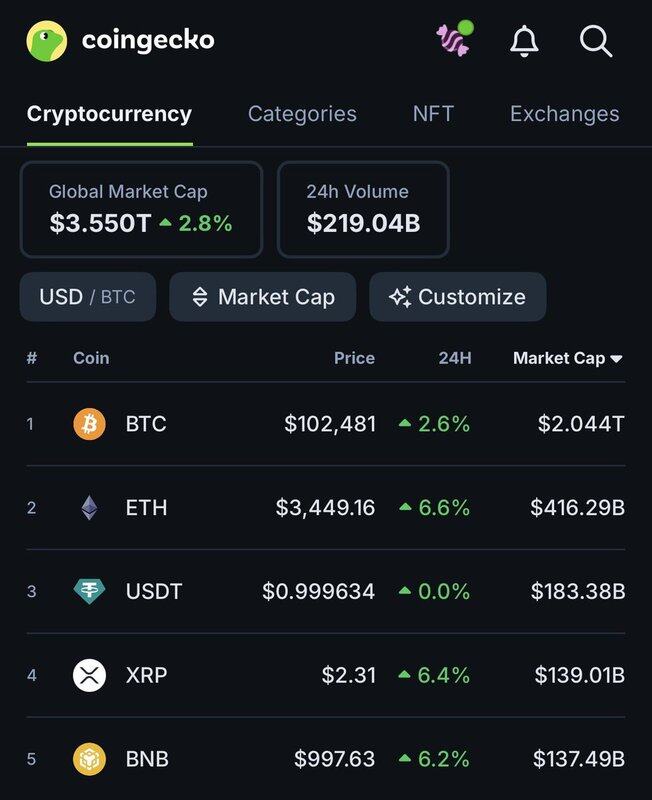Toggle USD / BTC currency switch
This screenshot has height=800, width=652.
88,297
